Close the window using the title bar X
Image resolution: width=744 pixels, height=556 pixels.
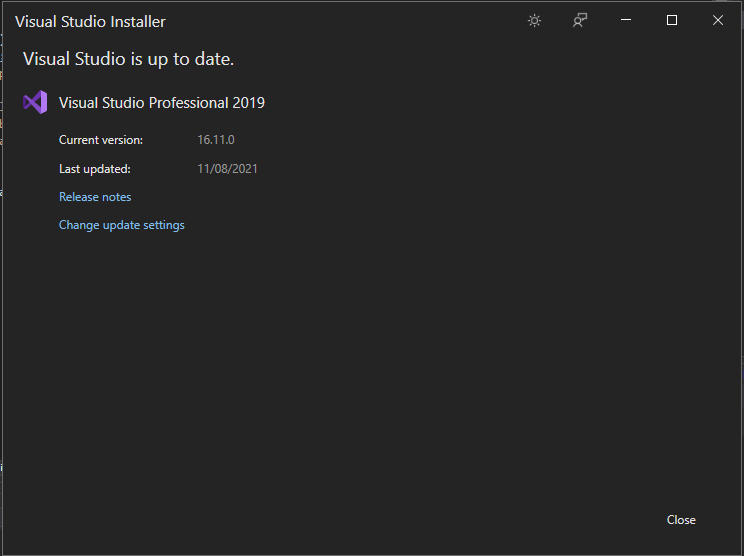718,21
